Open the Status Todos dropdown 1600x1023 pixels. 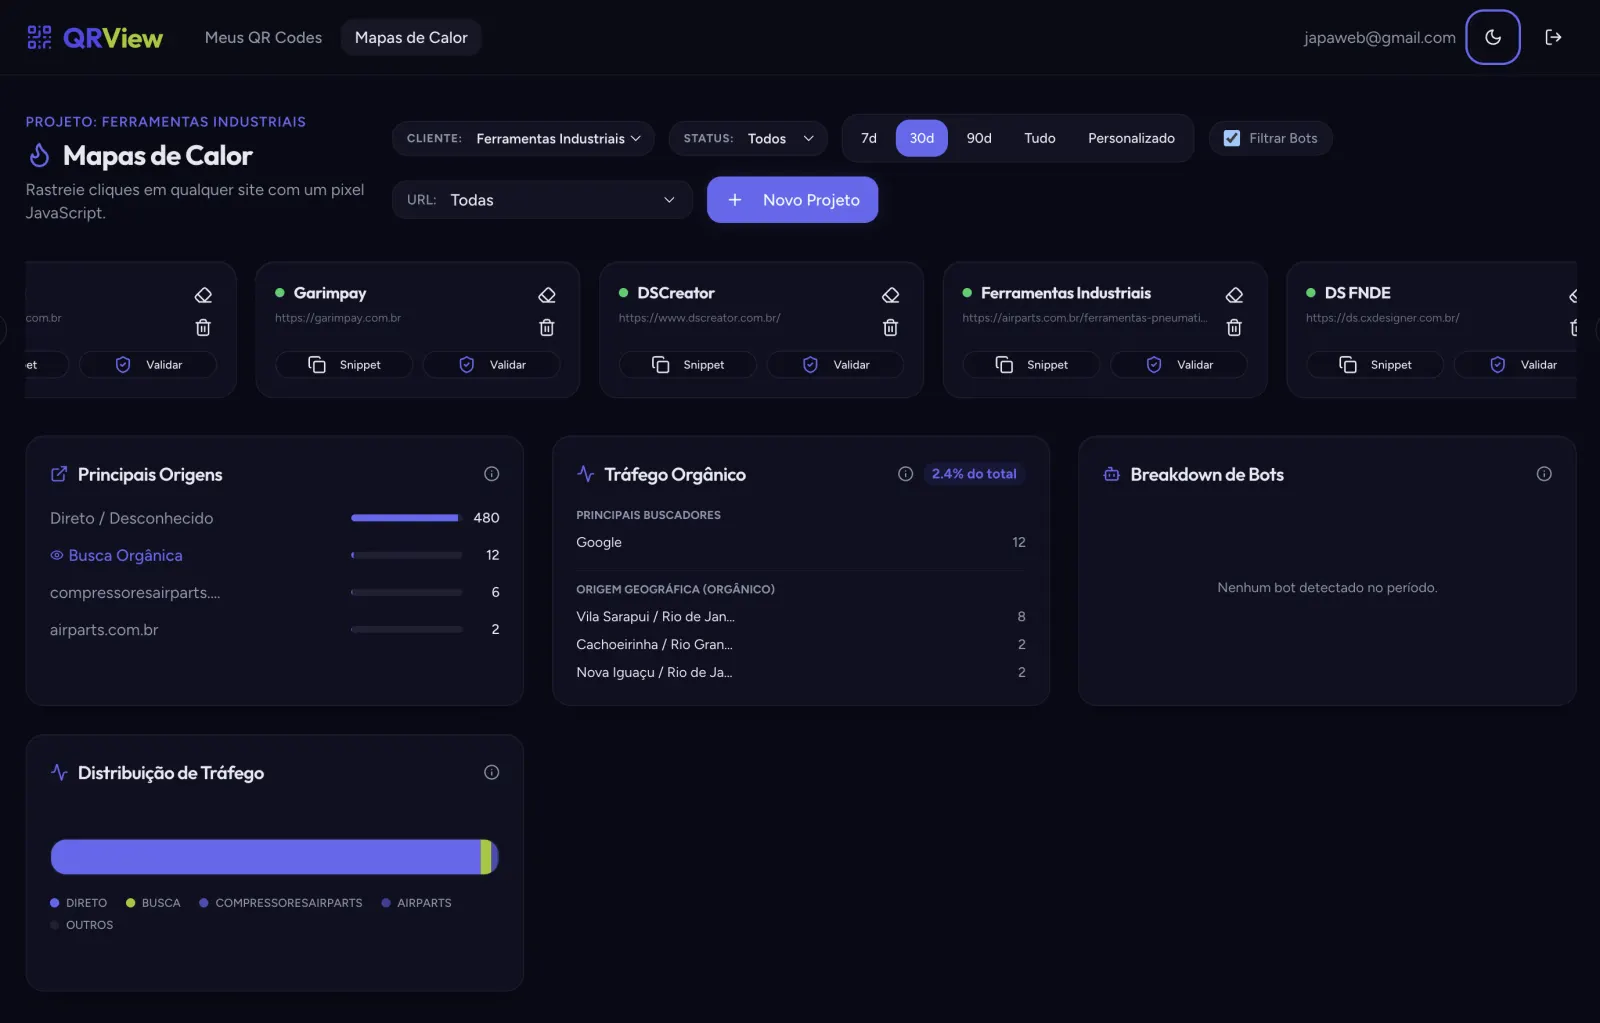coord(749,138)
